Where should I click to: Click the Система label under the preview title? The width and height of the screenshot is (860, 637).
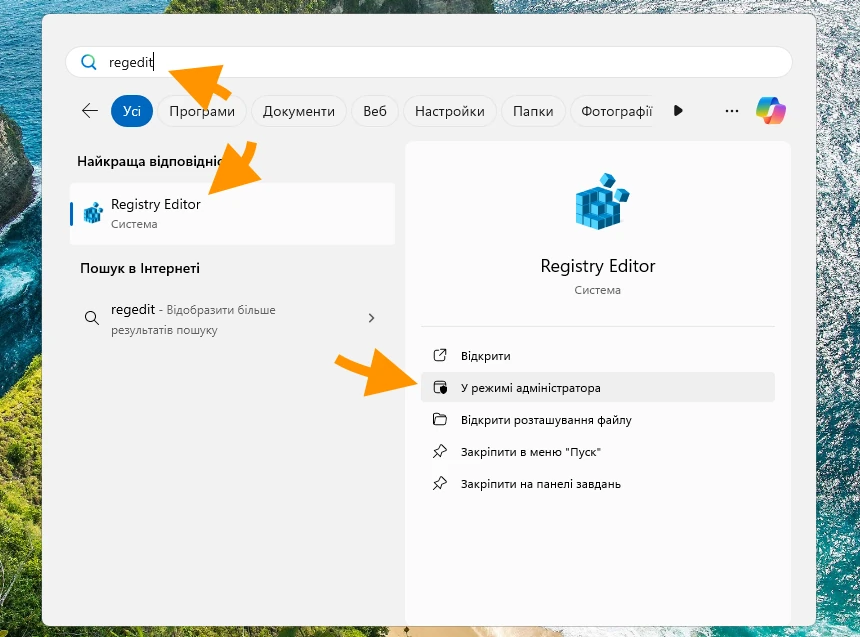597,290
